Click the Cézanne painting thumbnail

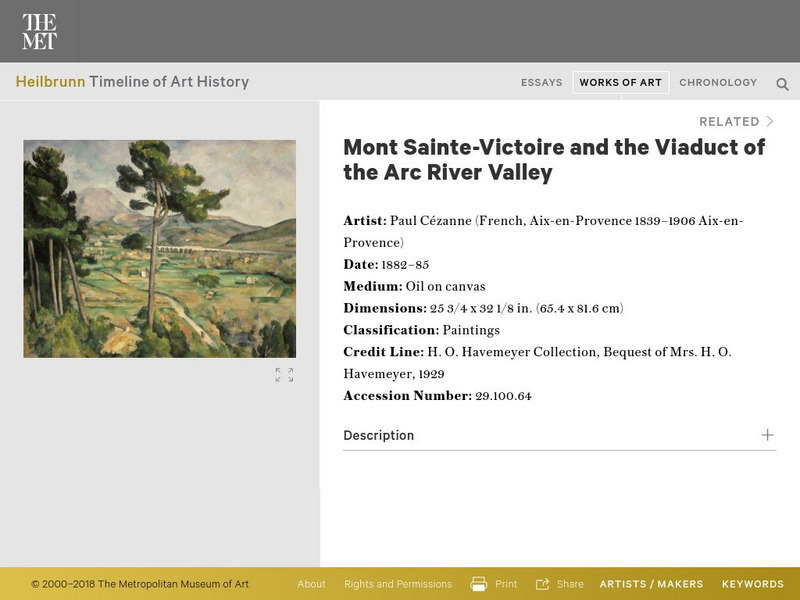160,249
